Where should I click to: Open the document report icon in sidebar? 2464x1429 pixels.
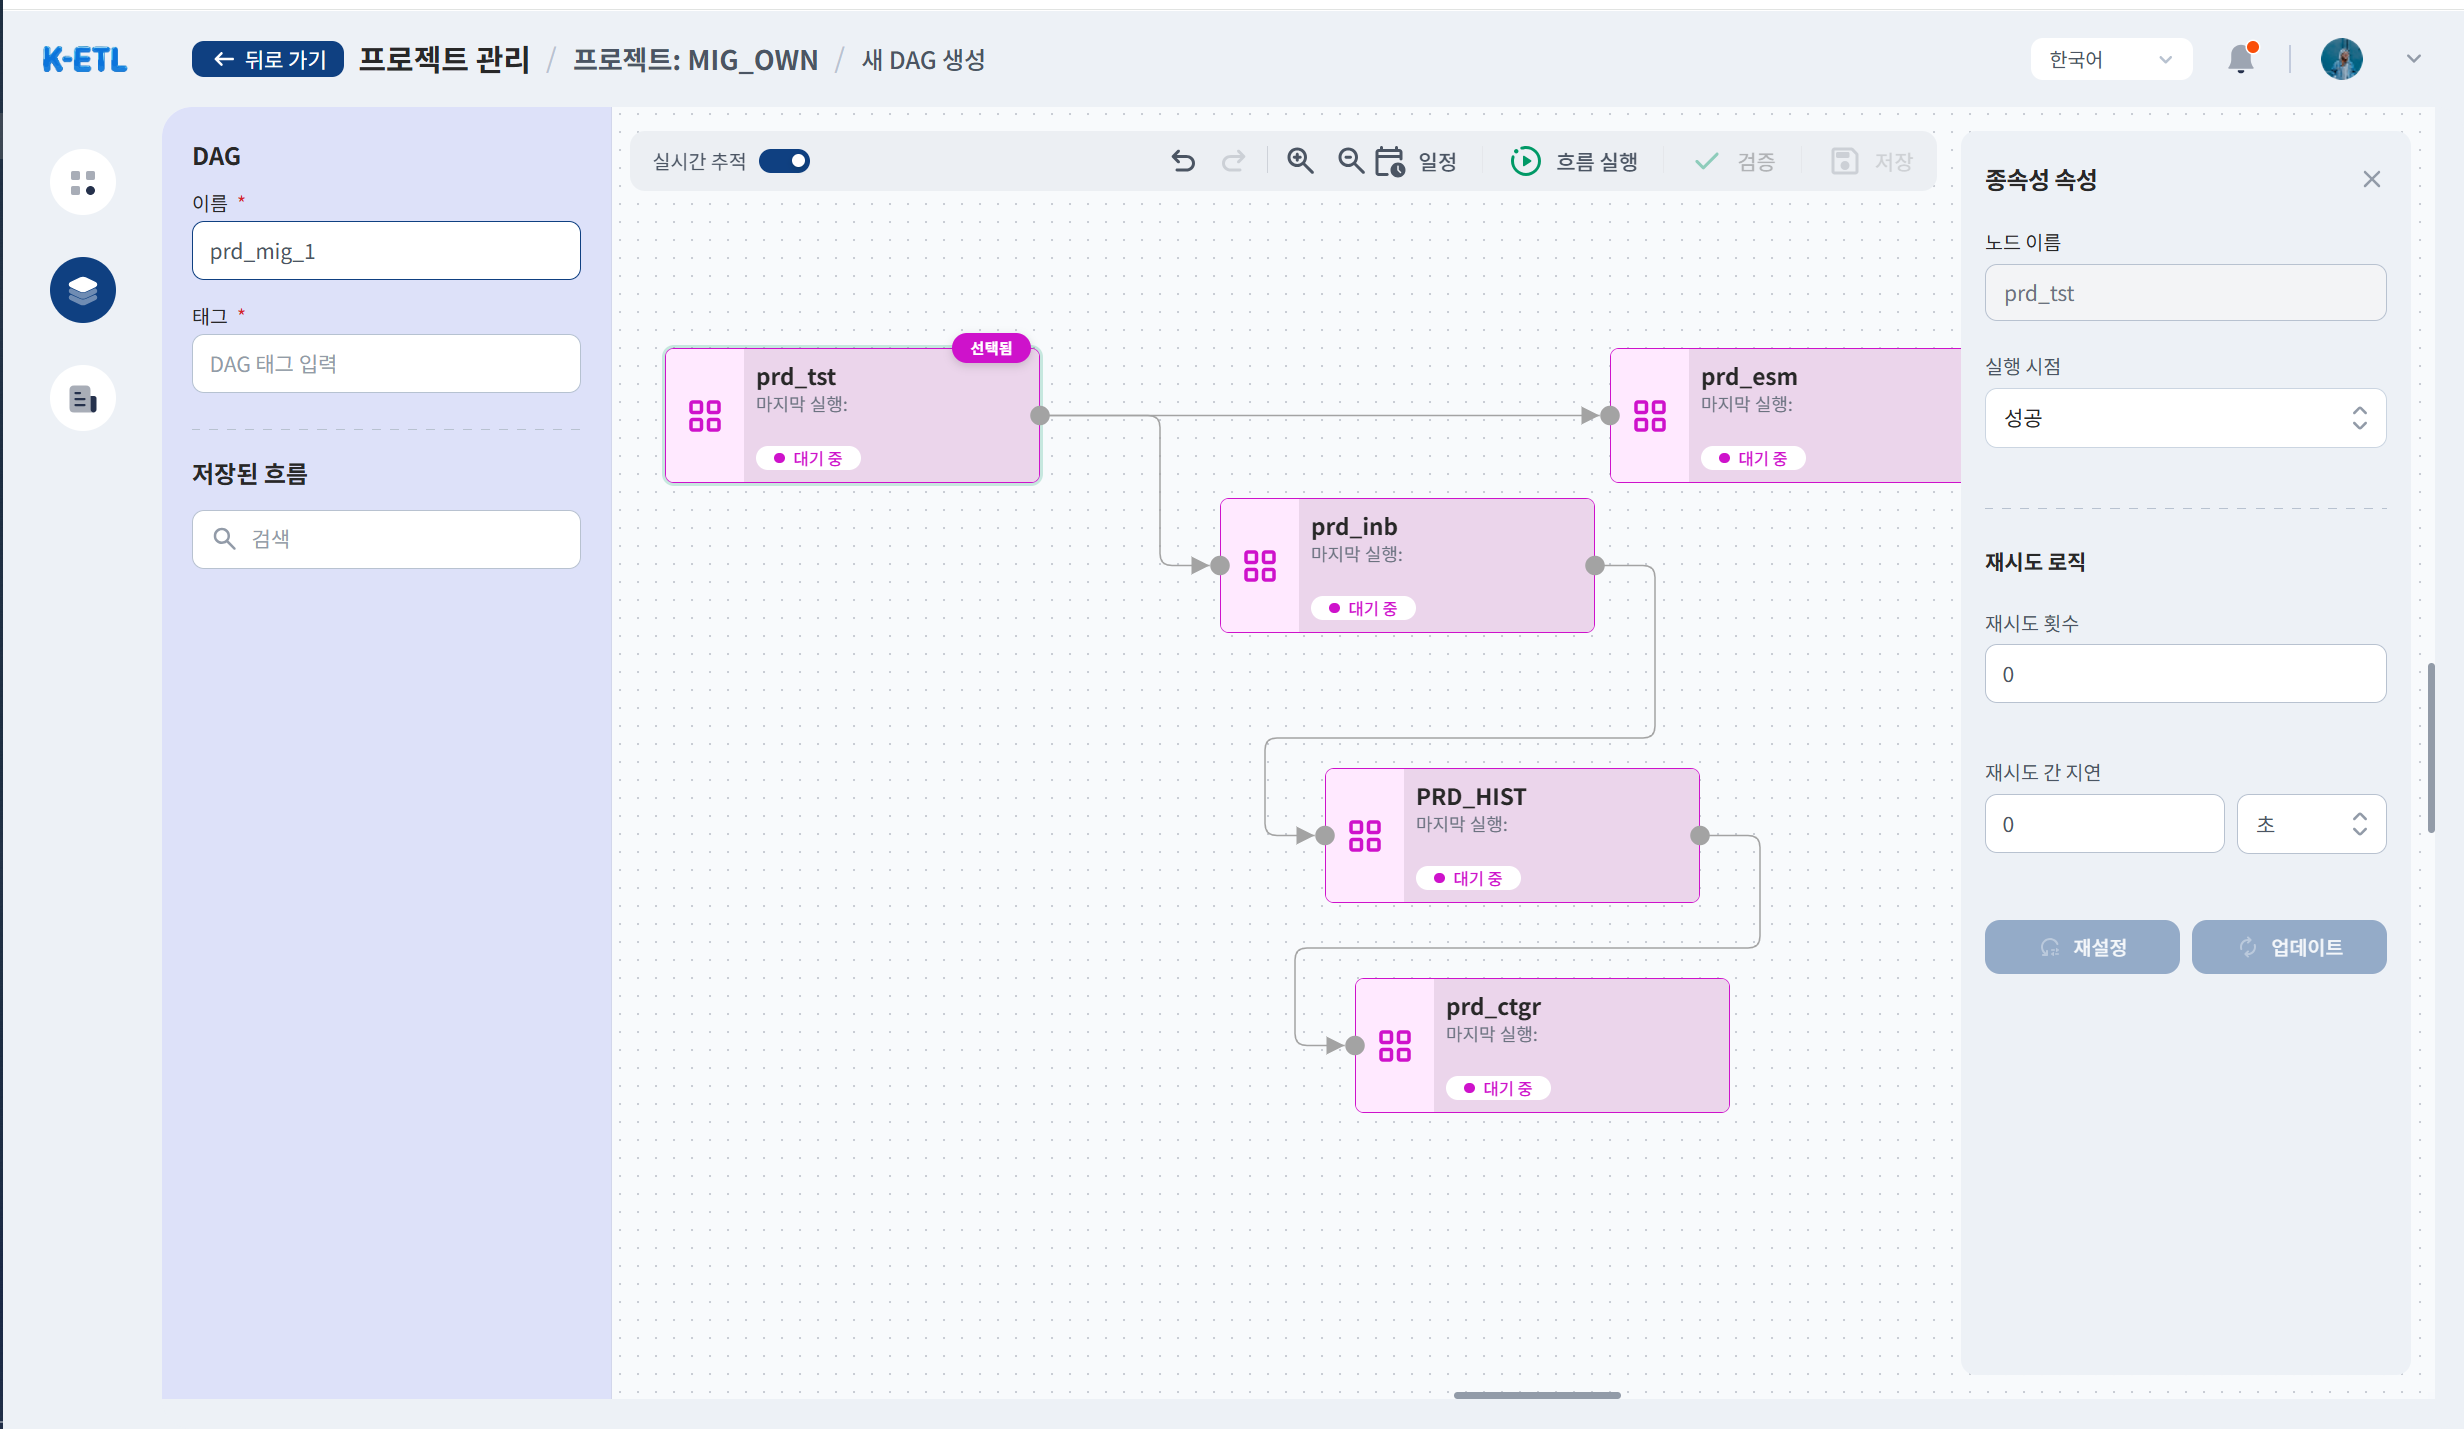coord(83,398)
